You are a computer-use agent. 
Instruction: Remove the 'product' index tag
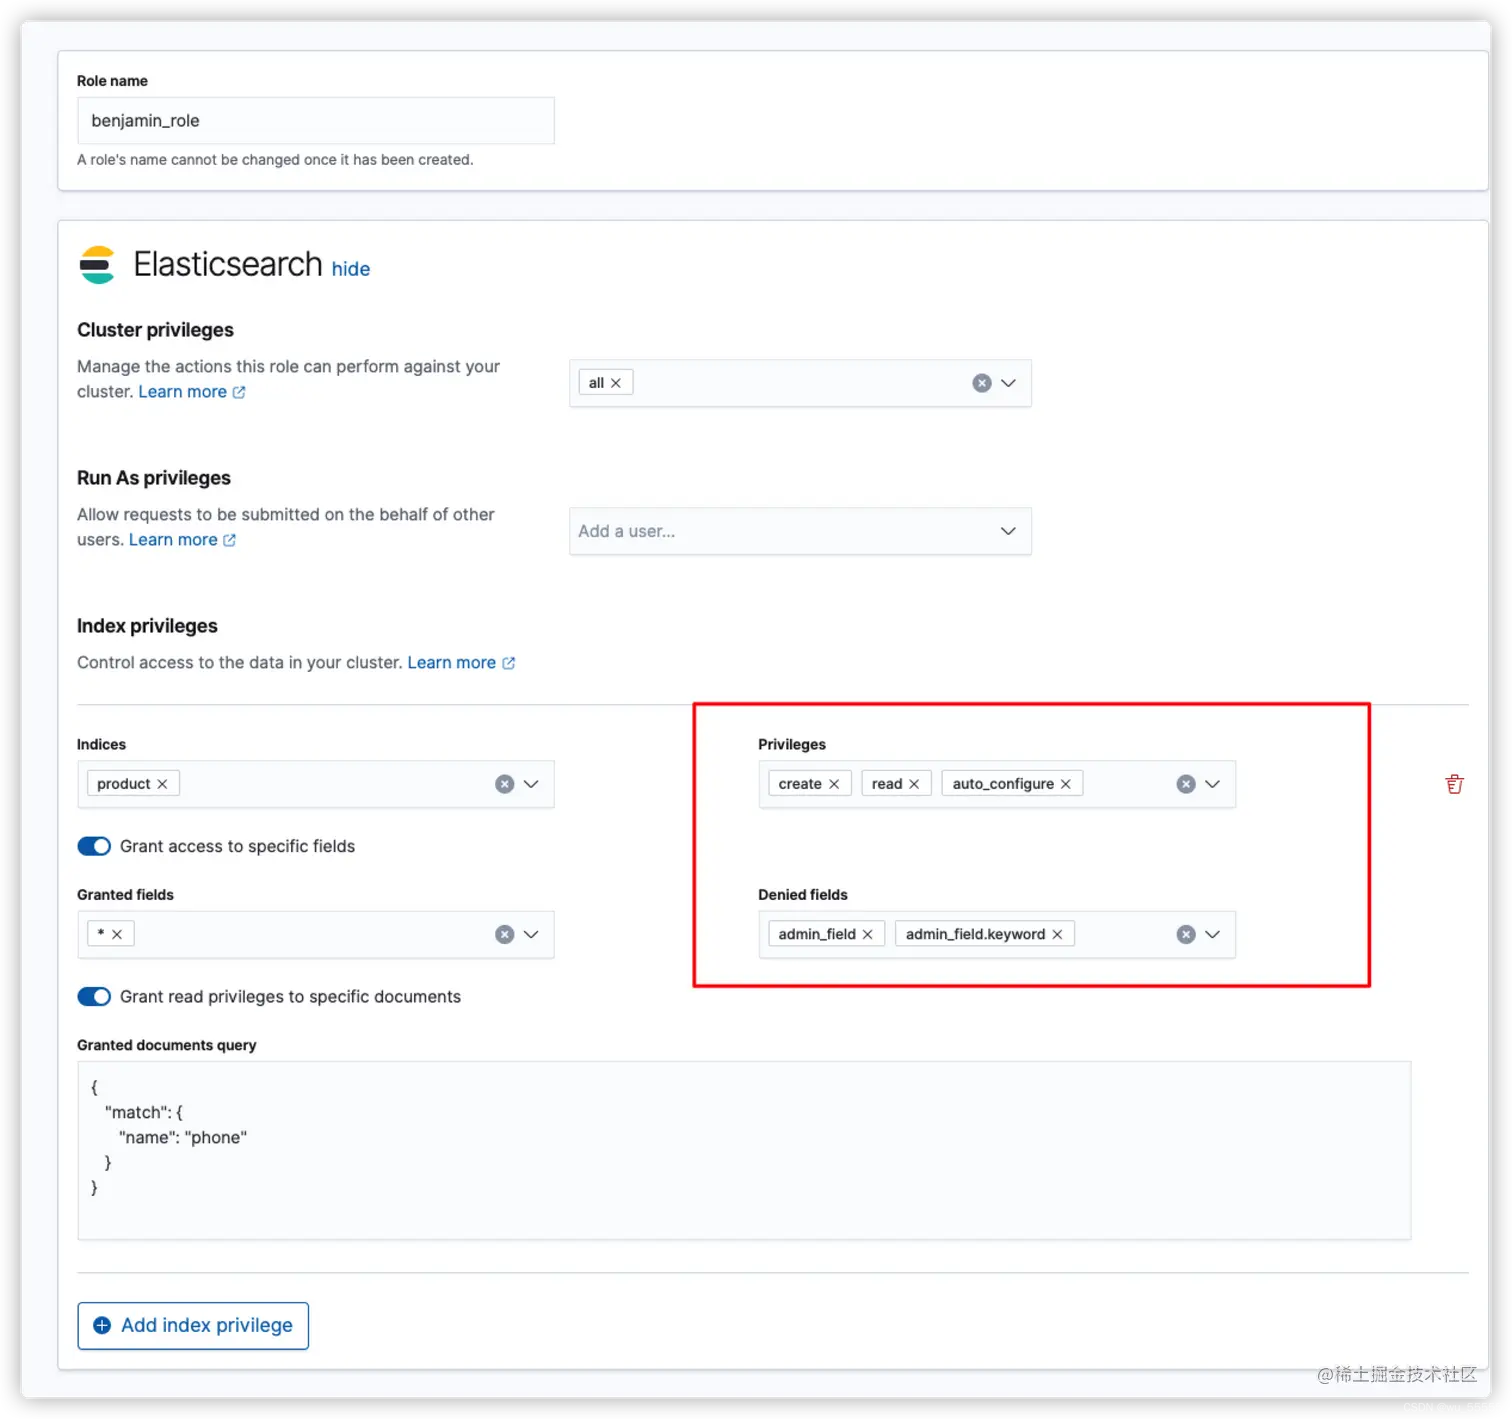[x=162, y=784]
